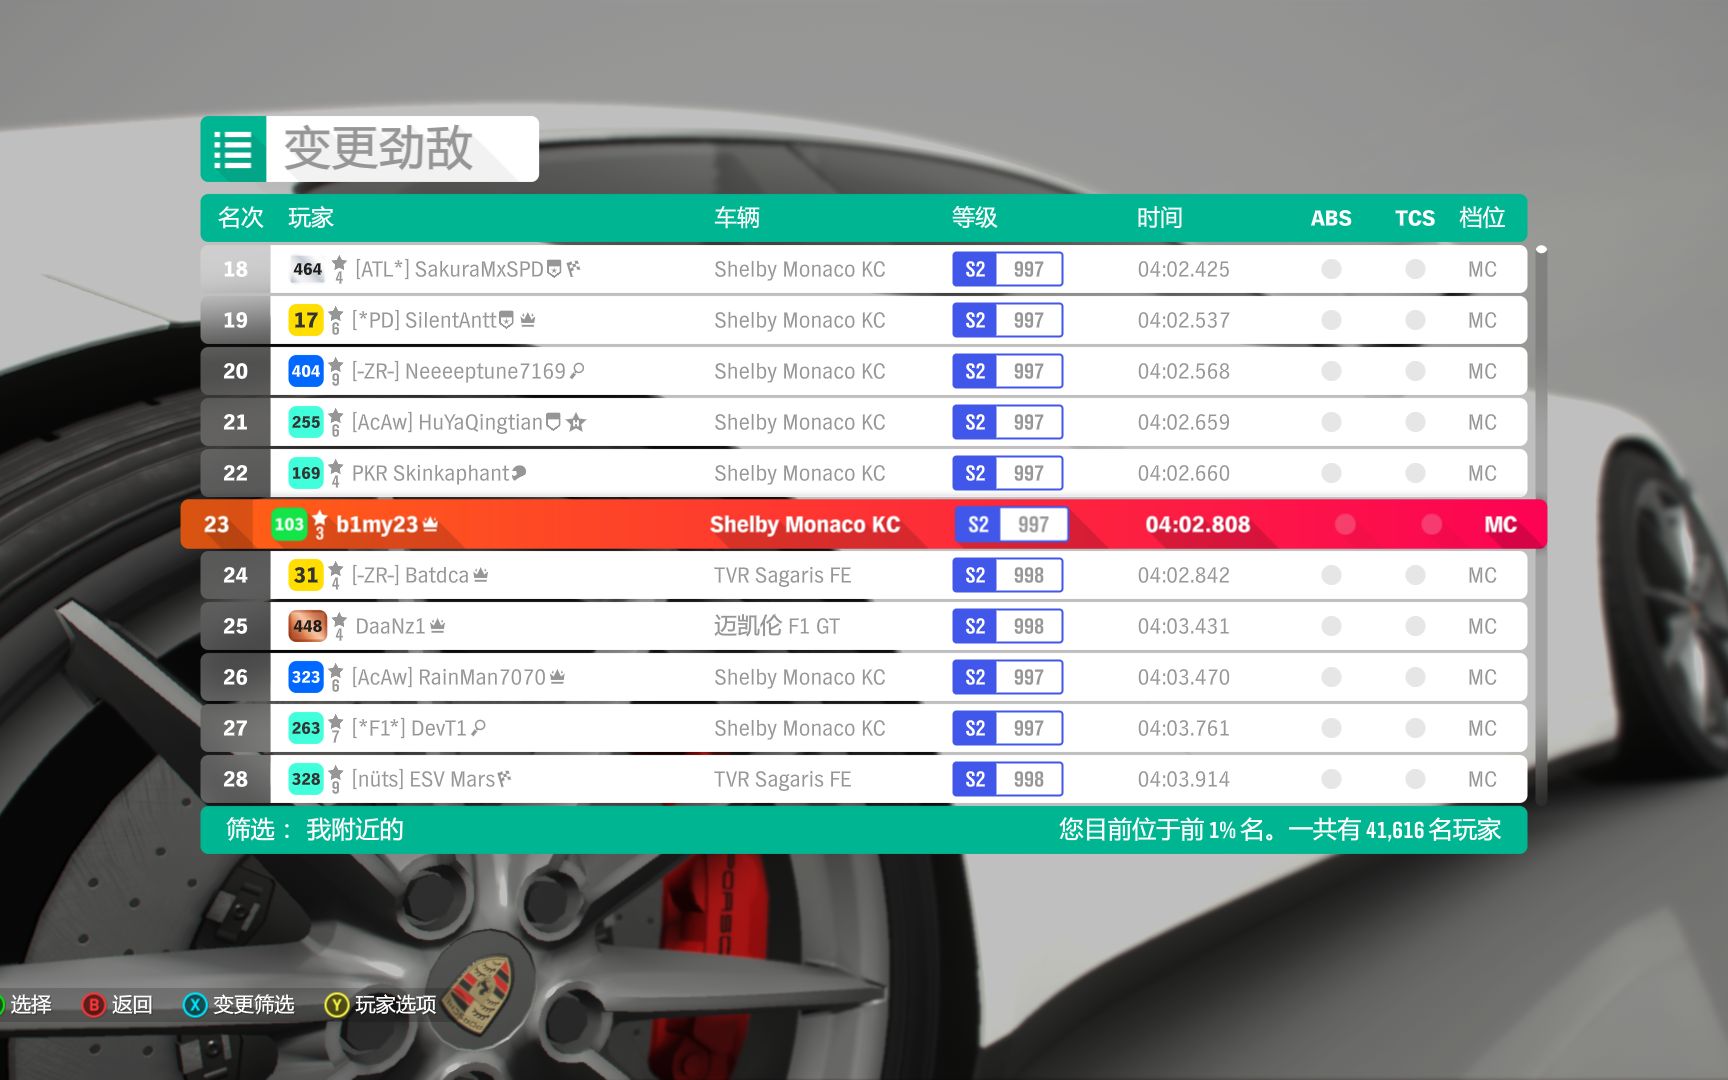The height and width of the screenshot is (1080, 1728).
Task: Click the list icon beside 变更劲敌 title
Action: pyautogui.click(x=233, y=149)
